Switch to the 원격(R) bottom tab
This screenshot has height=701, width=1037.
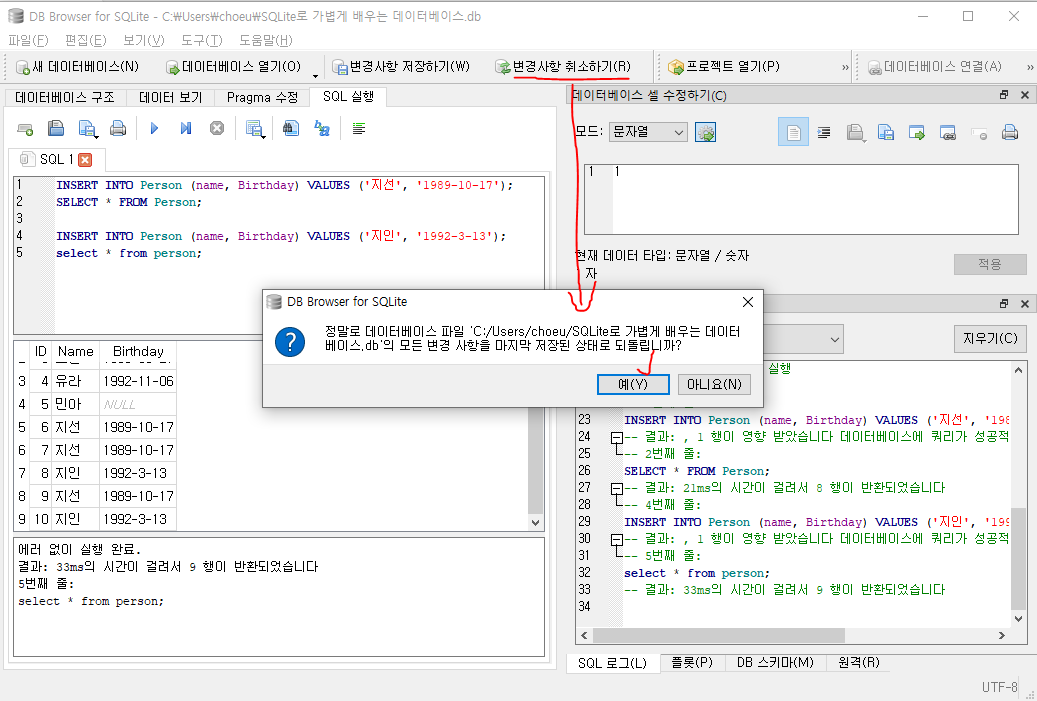tap(859, 663)
